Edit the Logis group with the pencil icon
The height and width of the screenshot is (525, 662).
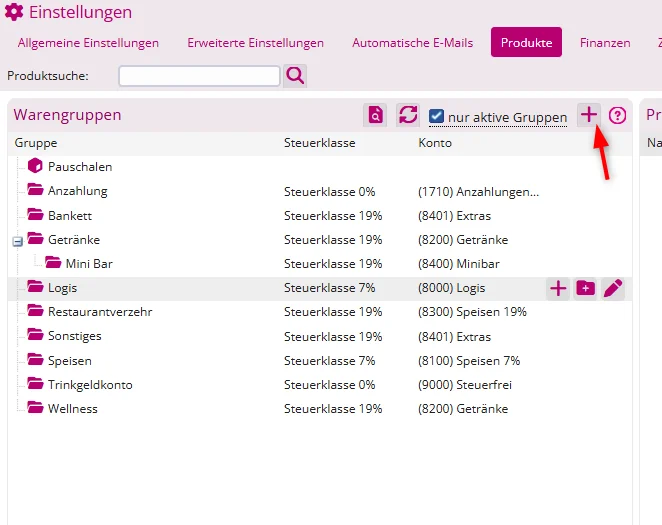(x=613, y=289)
